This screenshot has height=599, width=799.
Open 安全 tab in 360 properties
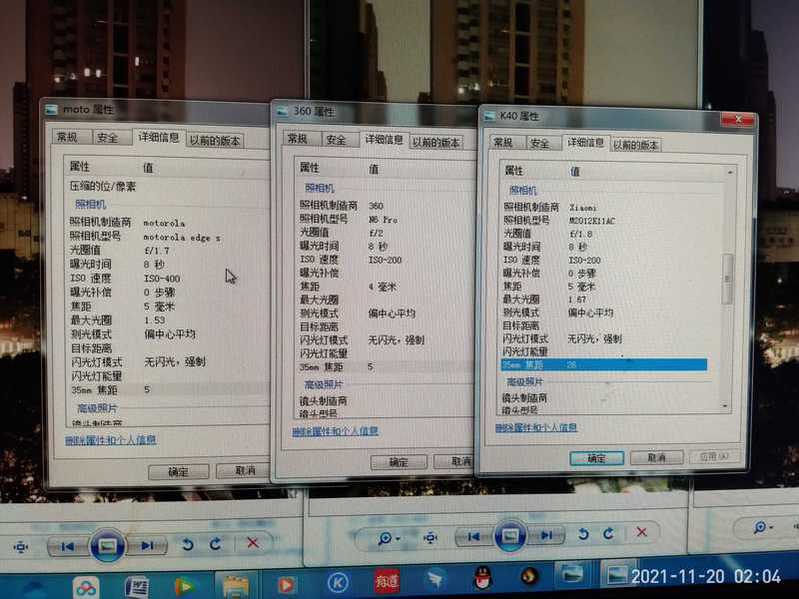[x=336, y=140]
